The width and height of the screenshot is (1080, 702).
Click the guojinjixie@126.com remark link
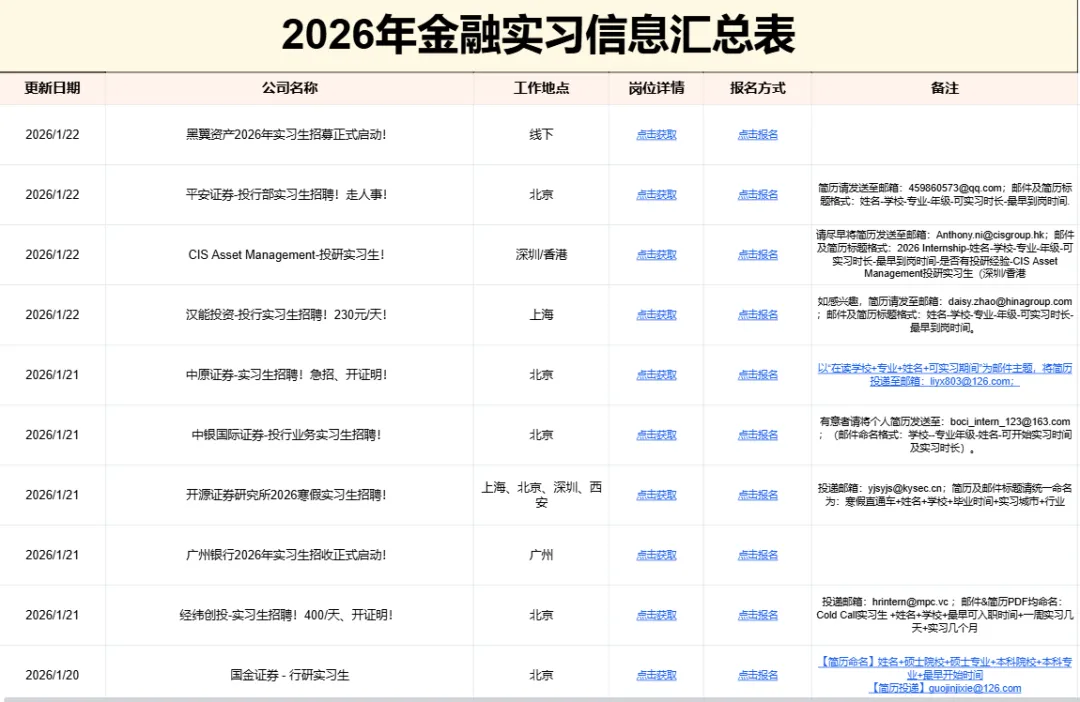pos(944,674)
